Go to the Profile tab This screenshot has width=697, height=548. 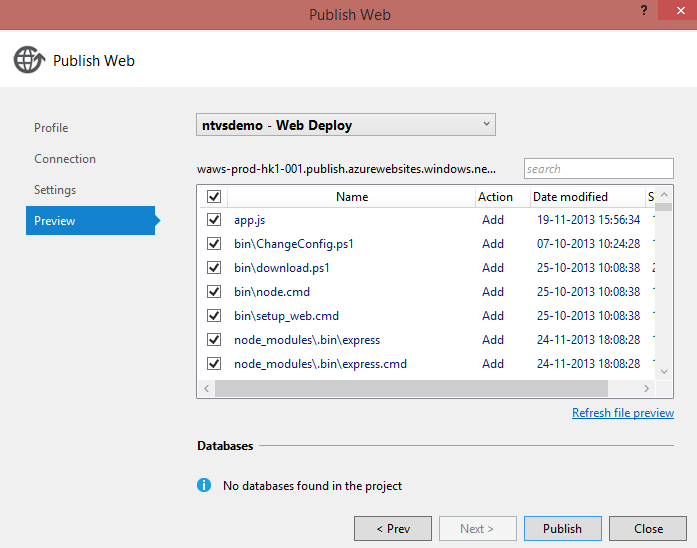(51, 128)
